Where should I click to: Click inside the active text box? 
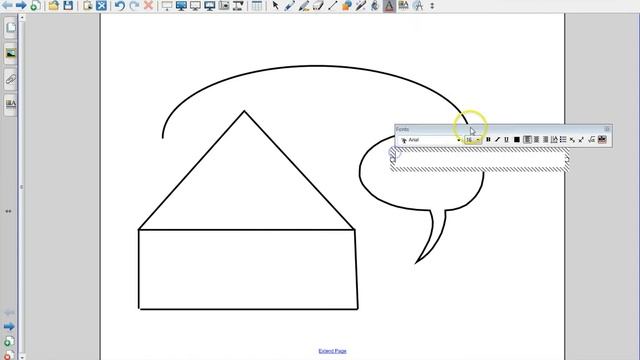[480, 159]
